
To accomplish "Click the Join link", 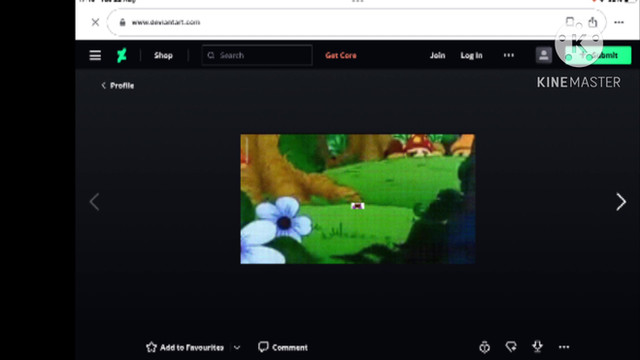I will [x=437, y=55].
